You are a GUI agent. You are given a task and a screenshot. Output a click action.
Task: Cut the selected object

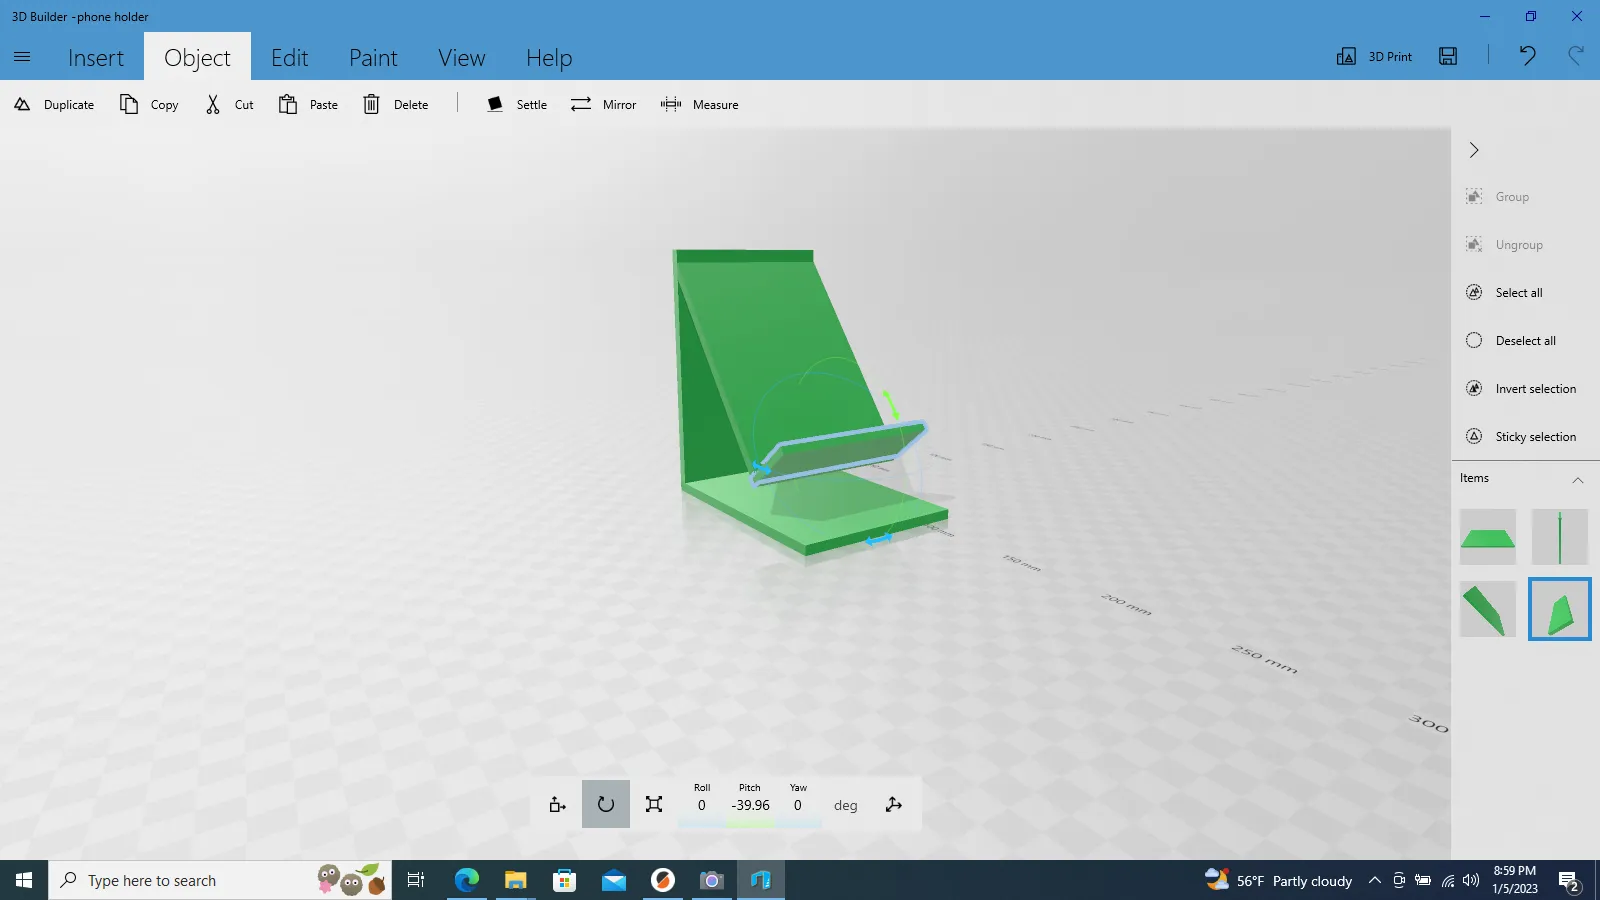tap(229, 104)
